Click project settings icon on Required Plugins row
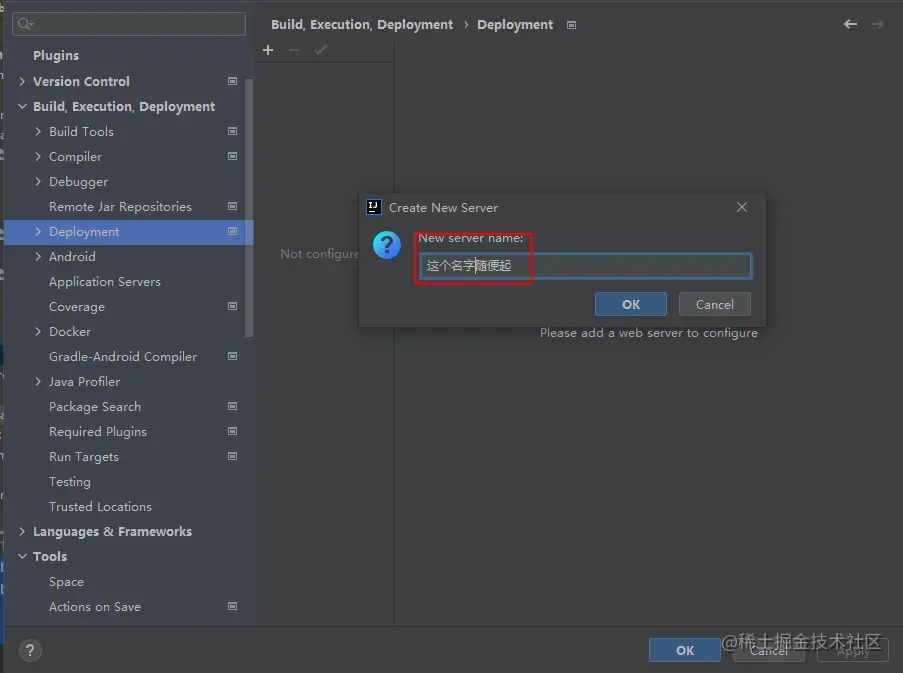The height and width of the screenshot is (673, 903). click(x=233, y=431)
